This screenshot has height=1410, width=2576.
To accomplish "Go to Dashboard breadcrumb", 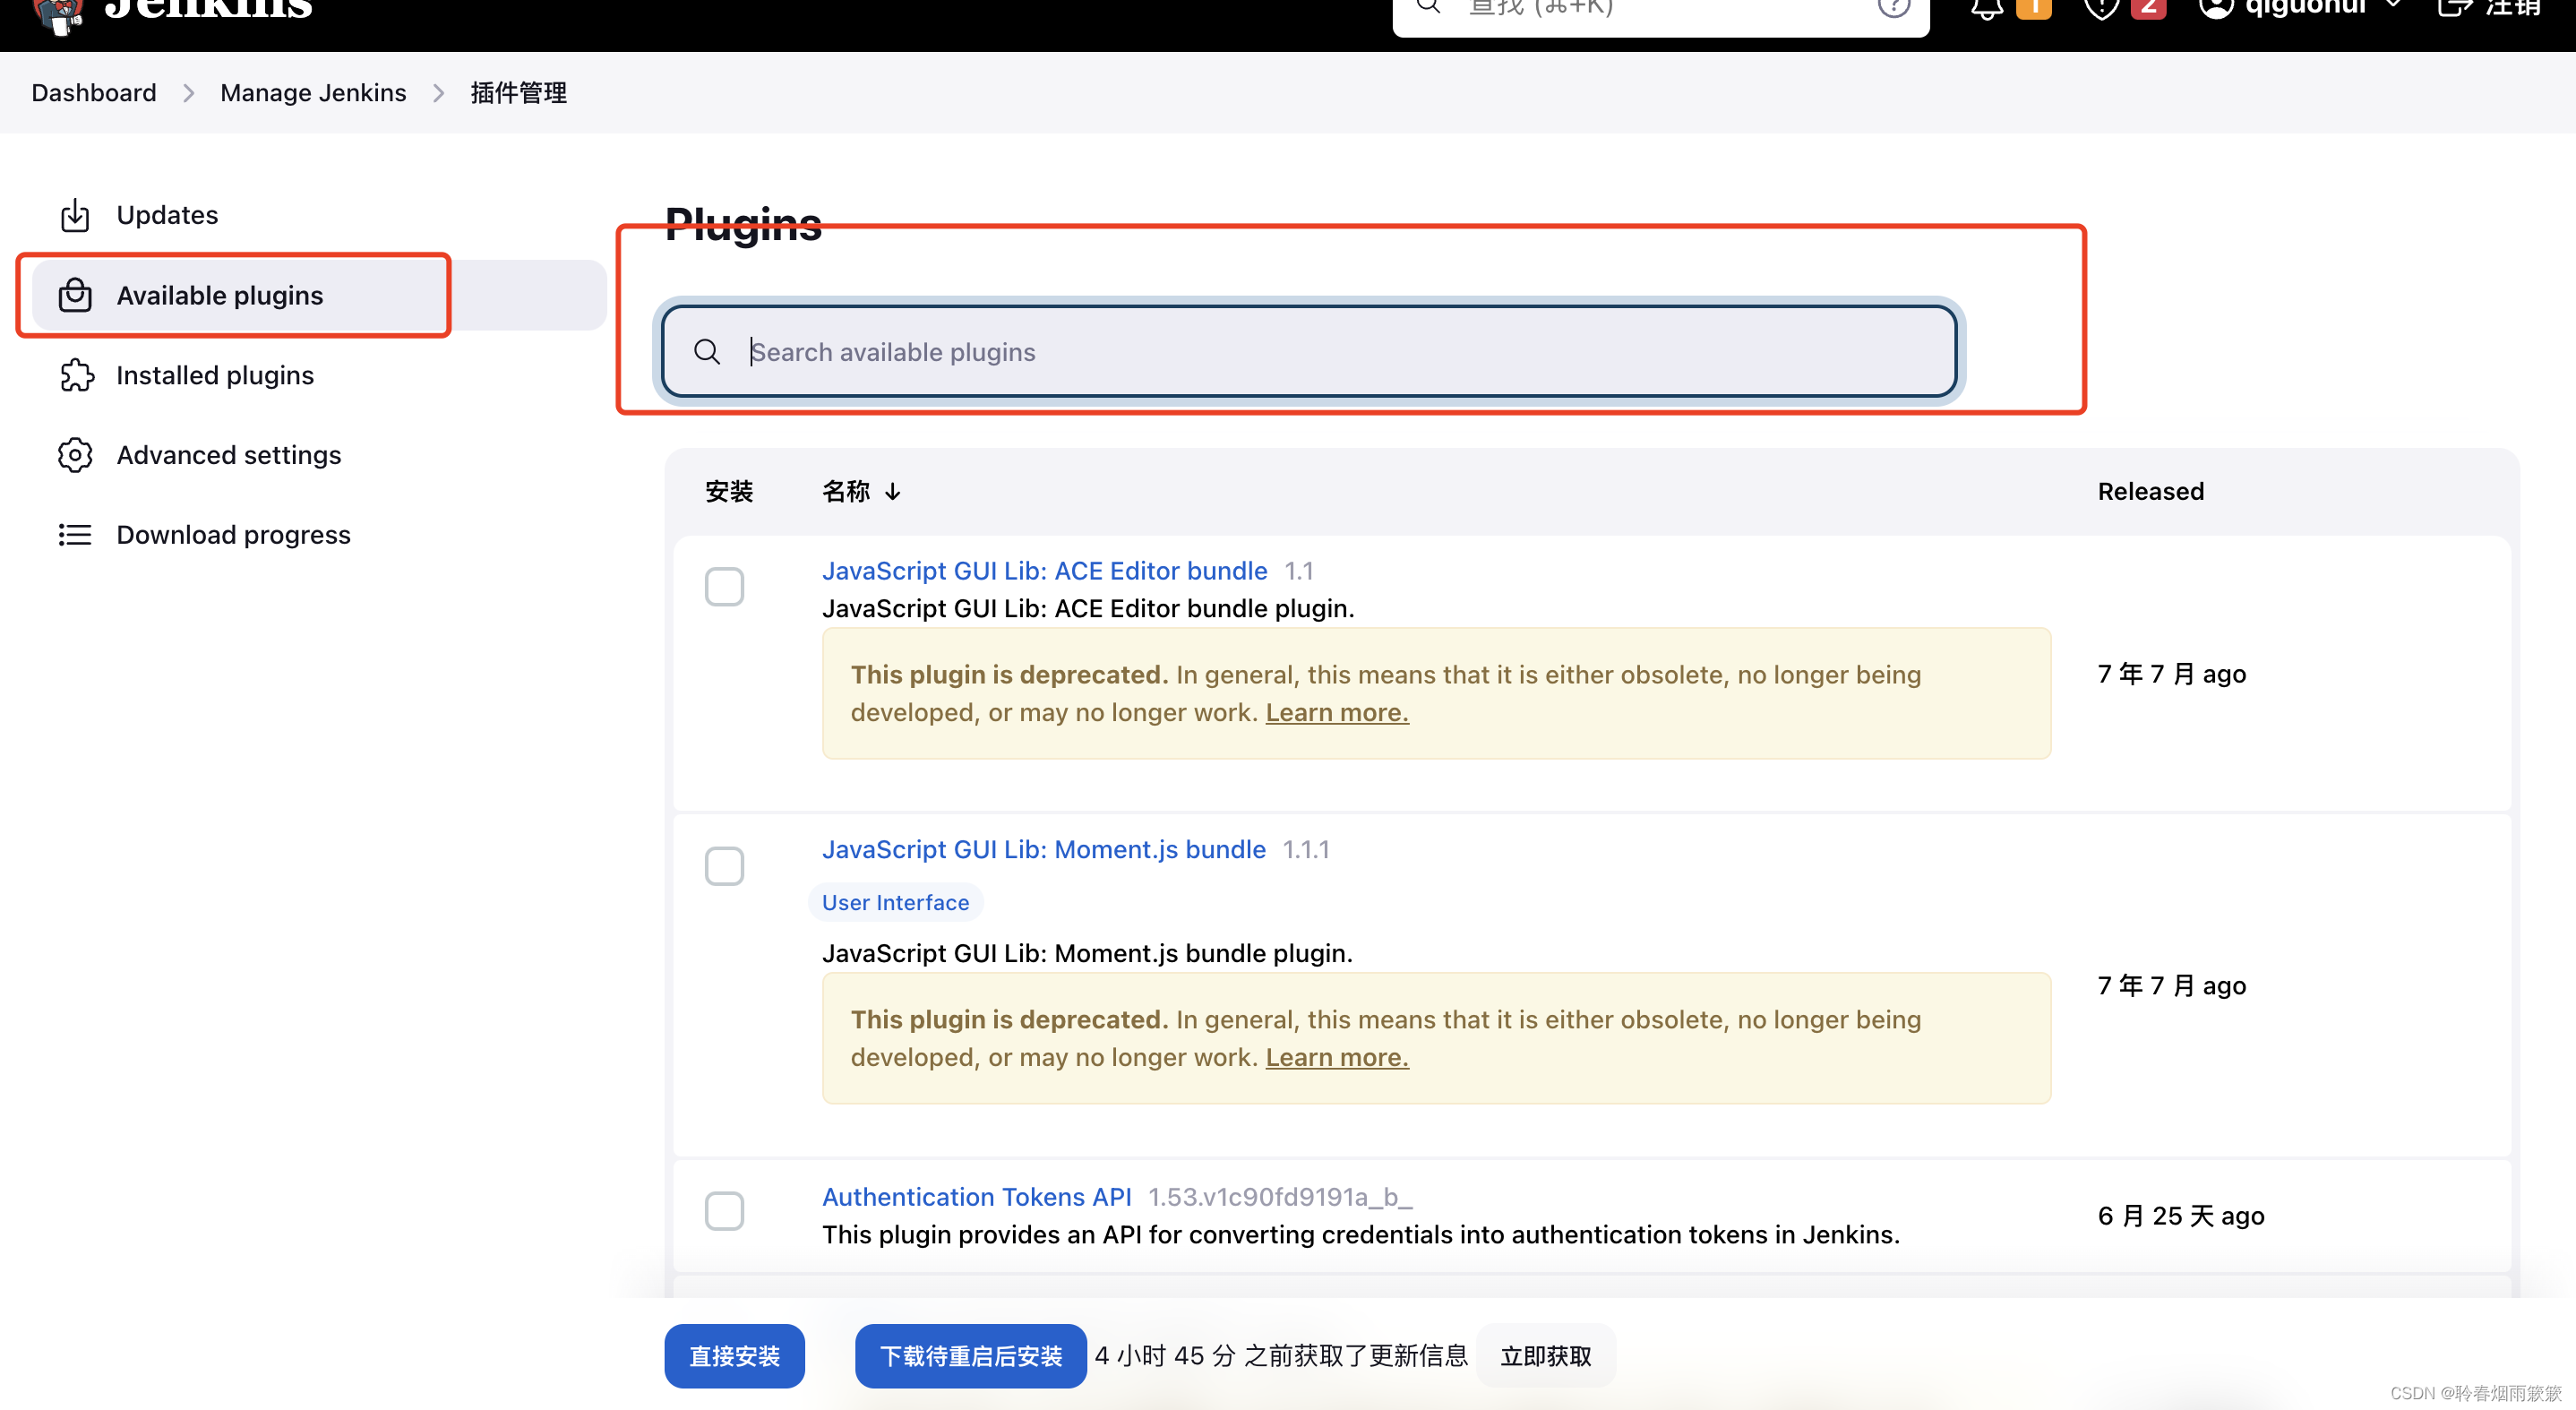I will tap(94, 92).
